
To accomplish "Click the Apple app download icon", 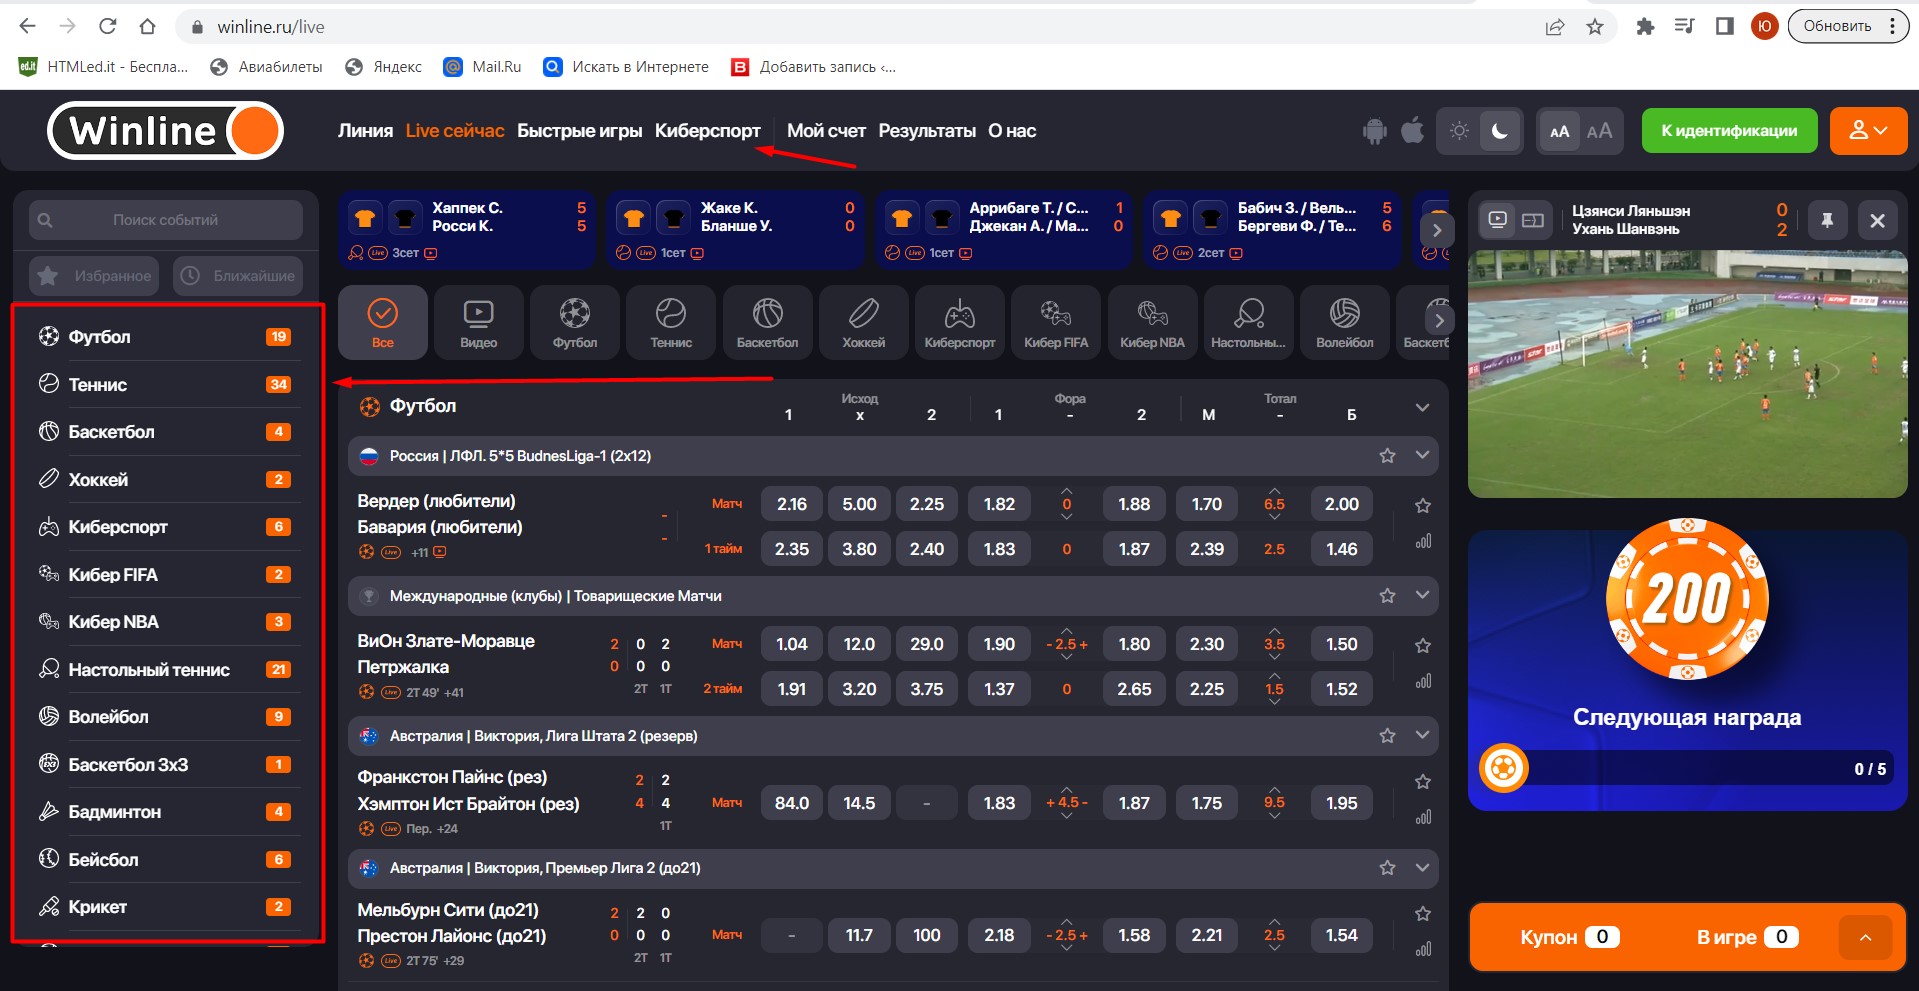I will (1412, 131).
